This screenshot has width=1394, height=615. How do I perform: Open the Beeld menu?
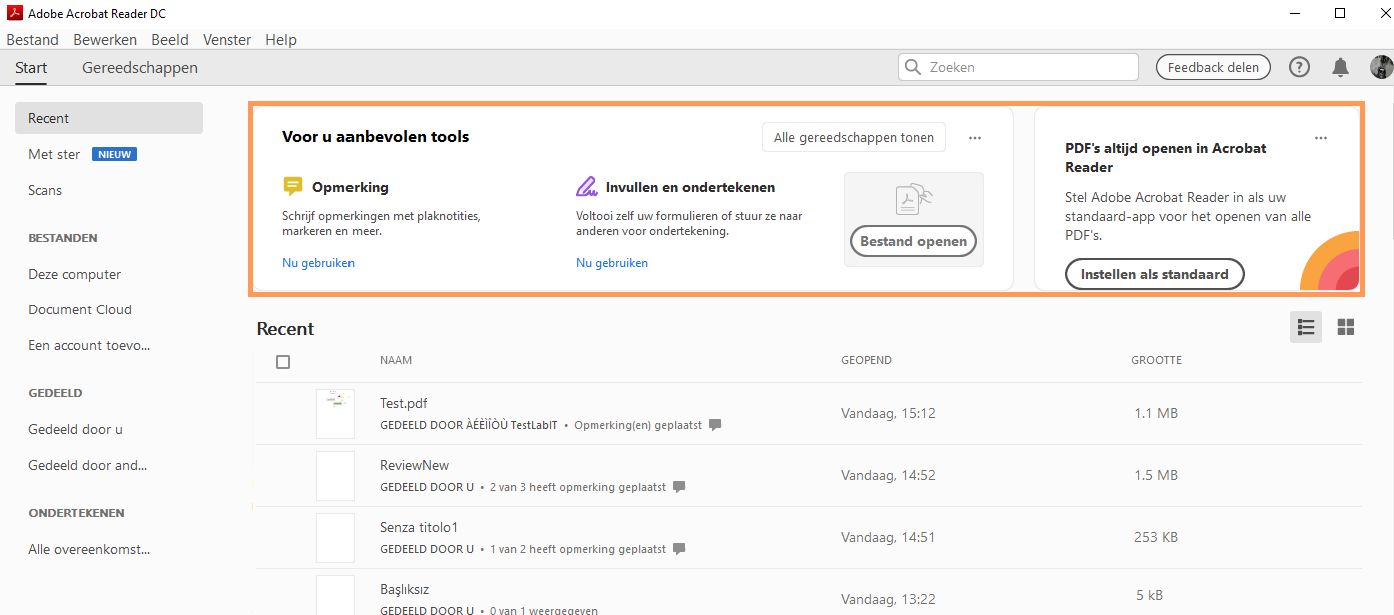[170, 40]
